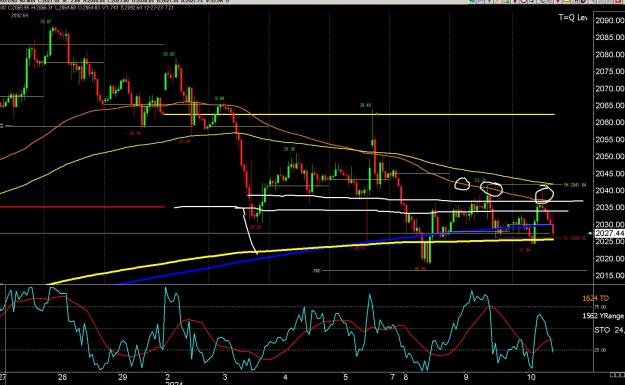625x385 pixels.
Task: Click the 2015.00 price axis label
Action: (x=610, y=275)
